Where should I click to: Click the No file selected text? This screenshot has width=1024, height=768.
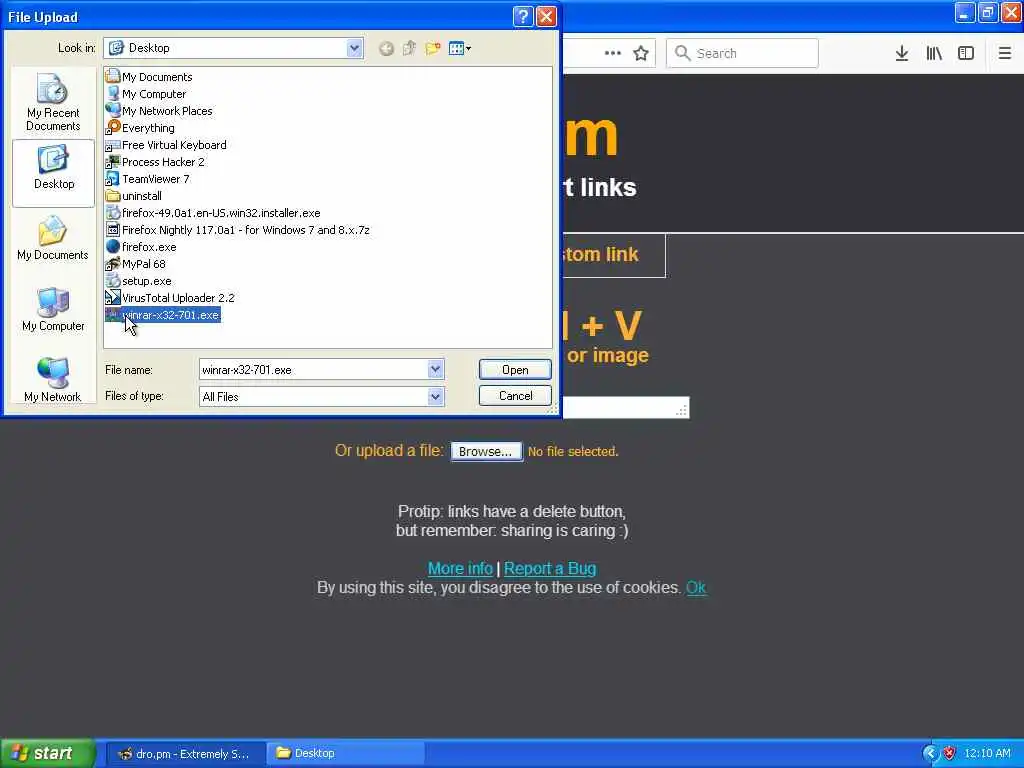pos(573,451)
